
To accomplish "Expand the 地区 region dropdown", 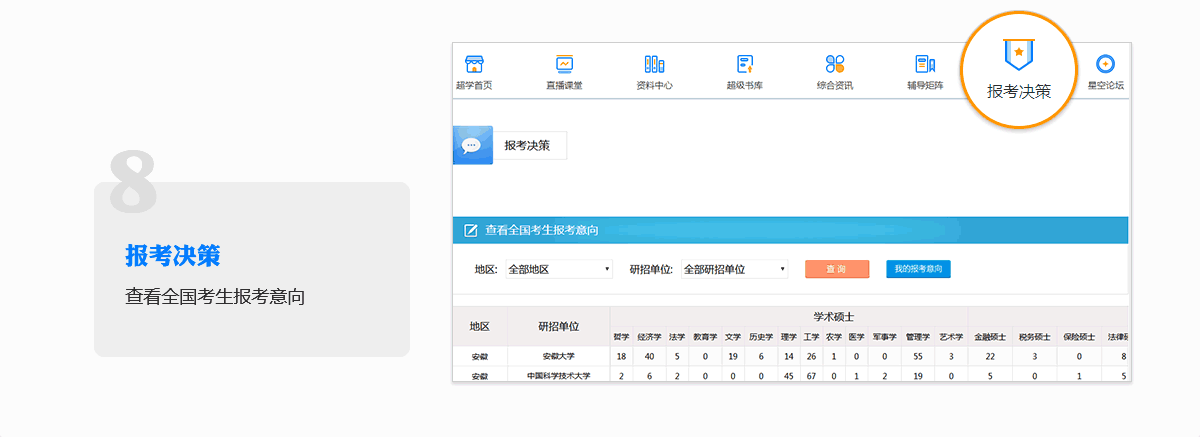I will point(558,269).
